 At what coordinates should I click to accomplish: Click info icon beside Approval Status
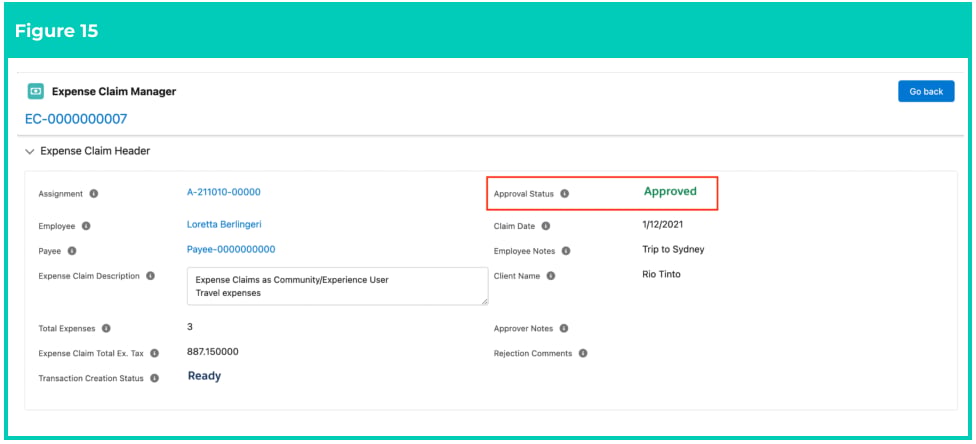[565, 194]
